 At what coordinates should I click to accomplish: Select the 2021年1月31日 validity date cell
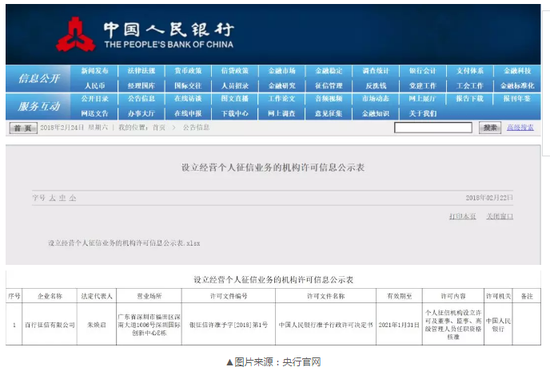click(399, 325)
